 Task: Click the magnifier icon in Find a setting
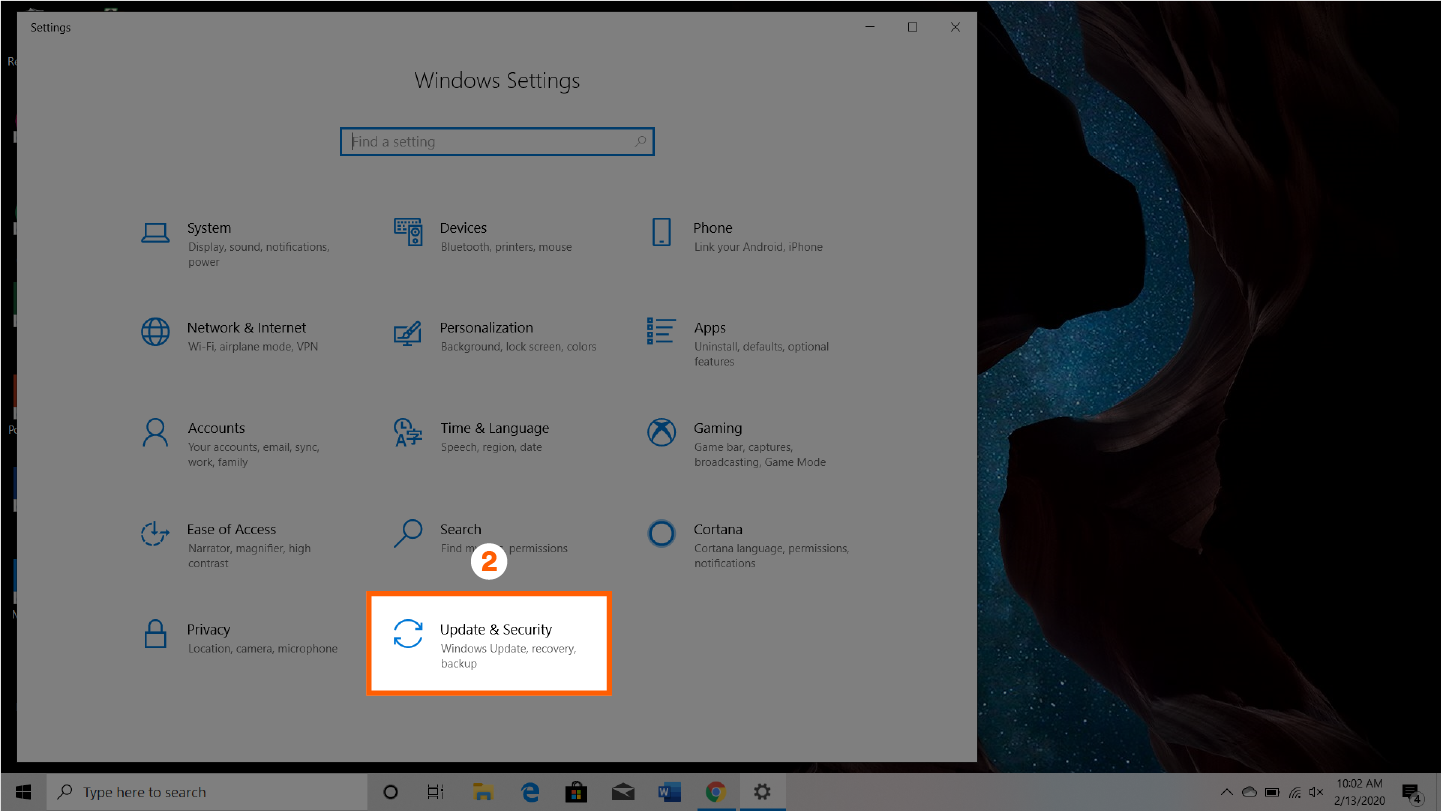640,142
